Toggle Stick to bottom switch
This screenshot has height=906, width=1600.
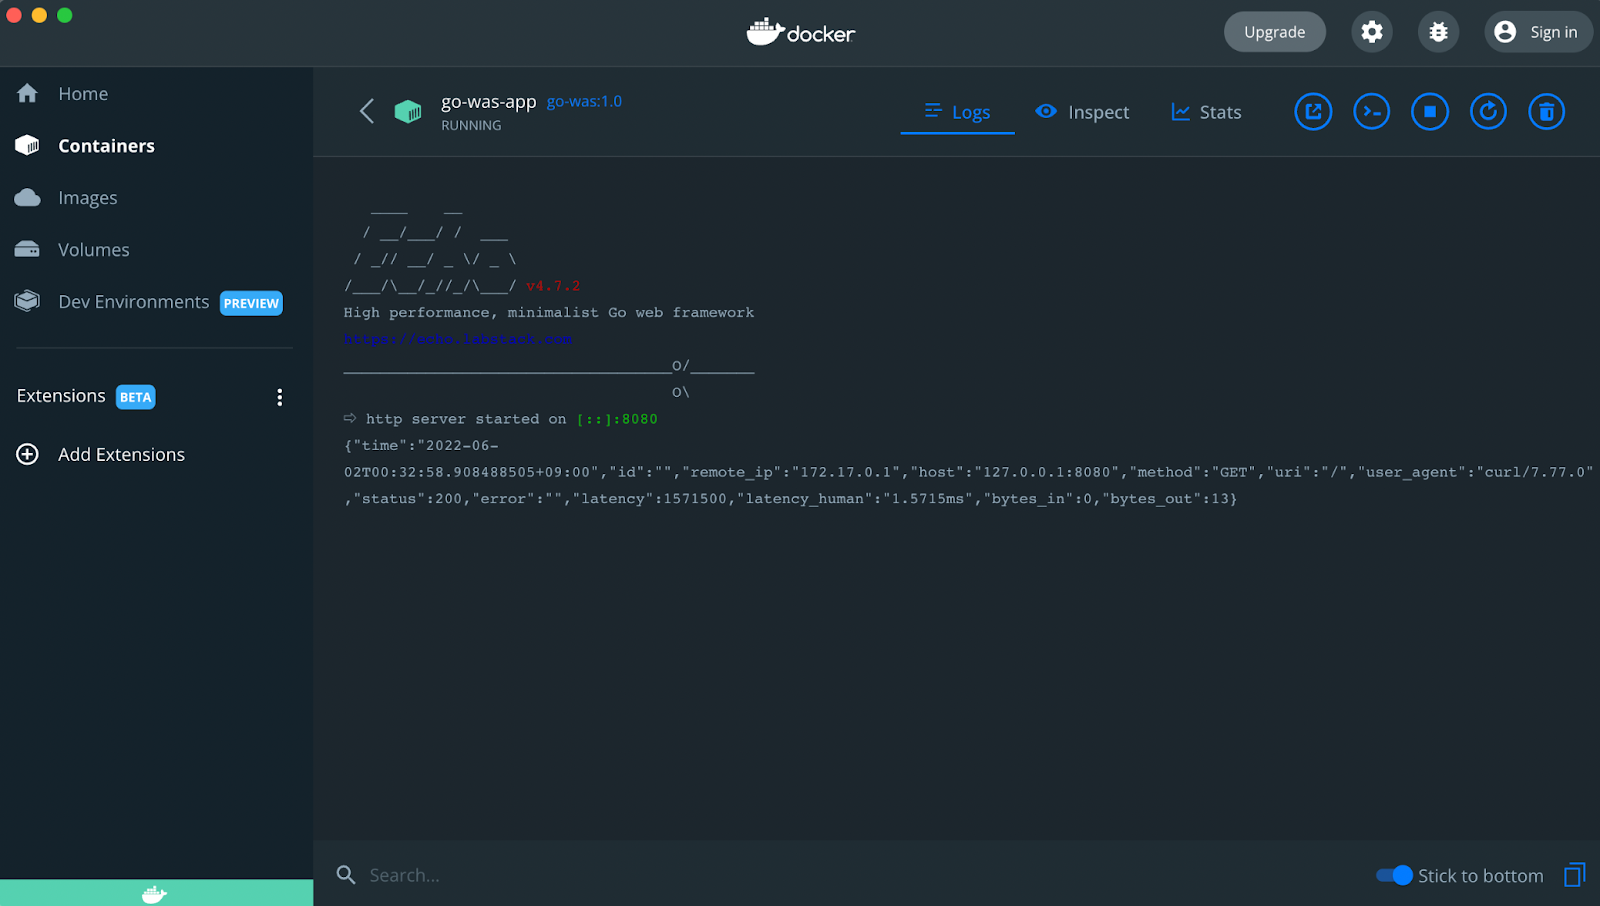pos(1394,875)
